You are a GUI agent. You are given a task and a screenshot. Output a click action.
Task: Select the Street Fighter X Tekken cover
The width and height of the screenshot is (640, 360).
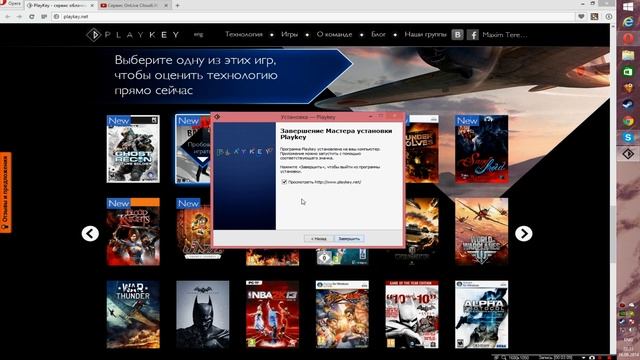342,314
